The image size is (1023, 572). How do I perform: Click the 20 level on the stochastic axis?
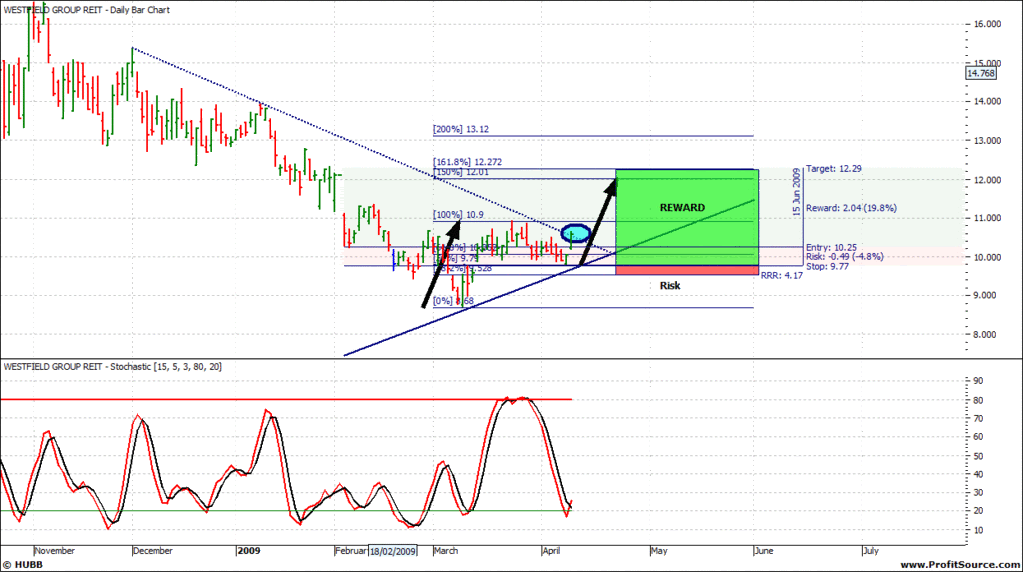click(x=977, y=511)
